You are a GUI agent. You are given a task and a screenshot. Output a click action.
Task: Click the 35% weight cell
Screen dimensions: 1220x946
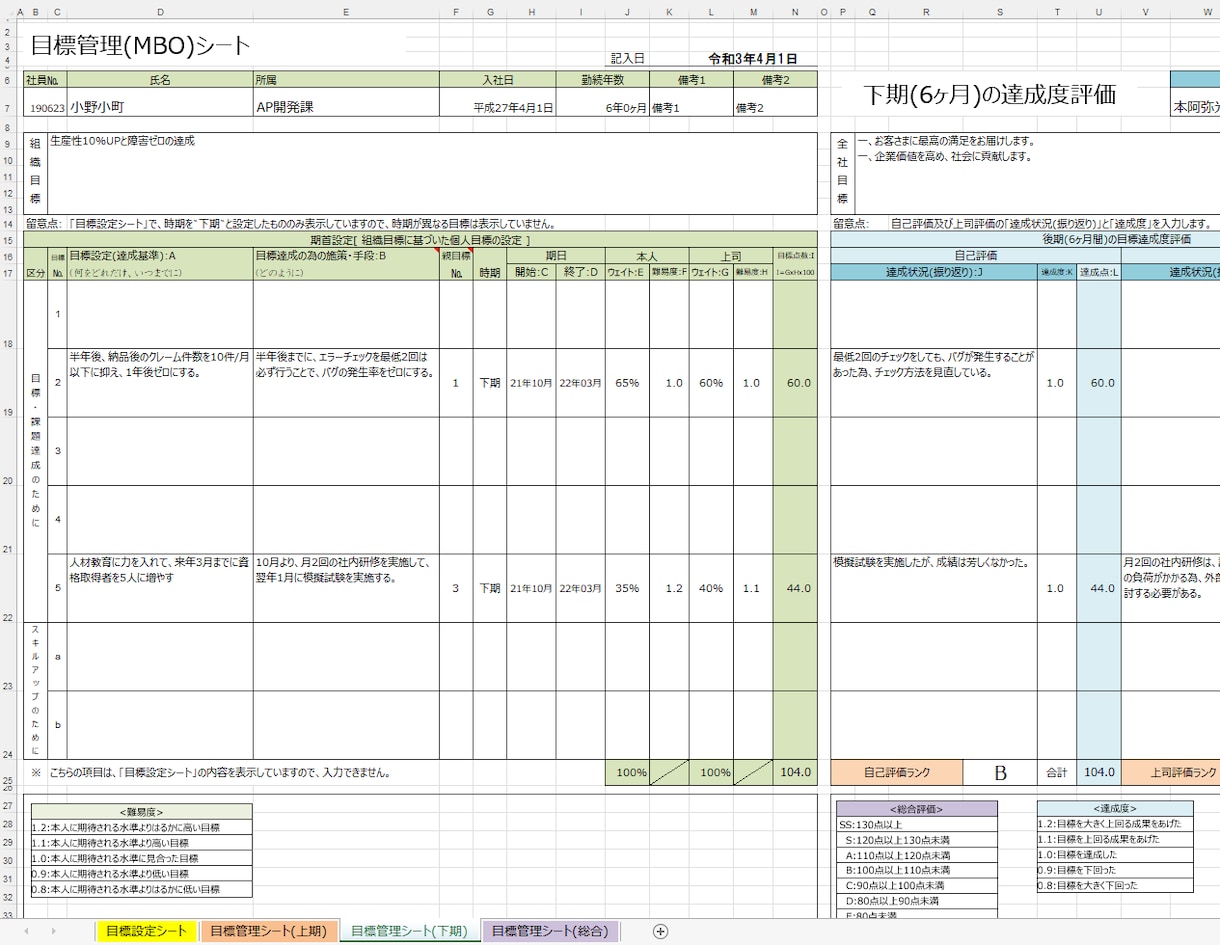tap(627, 588)
